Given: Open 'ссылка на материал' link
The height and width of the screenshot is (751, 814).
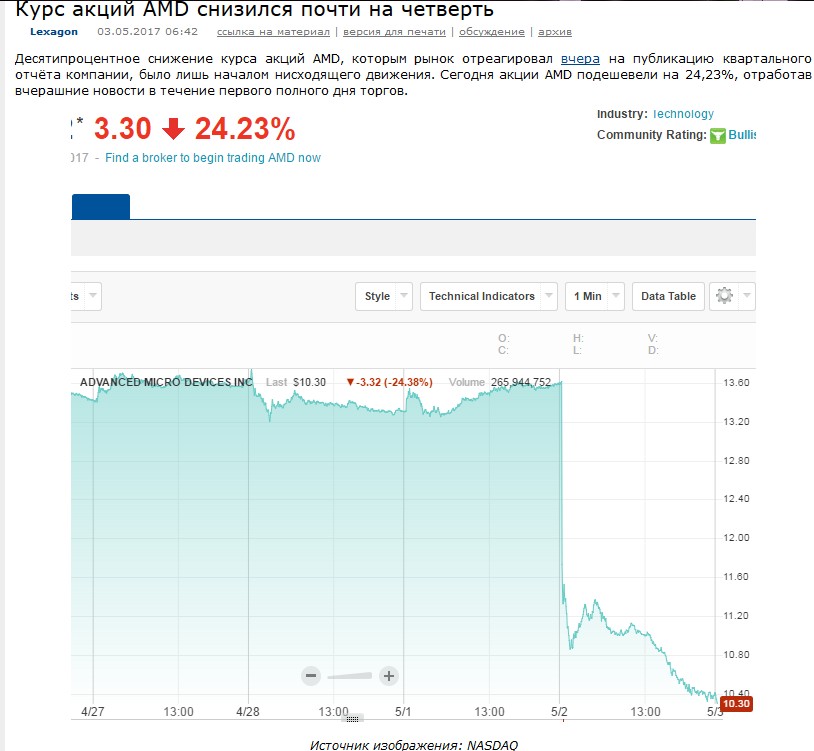Looking at the screenshot, I should click(273, 32).
